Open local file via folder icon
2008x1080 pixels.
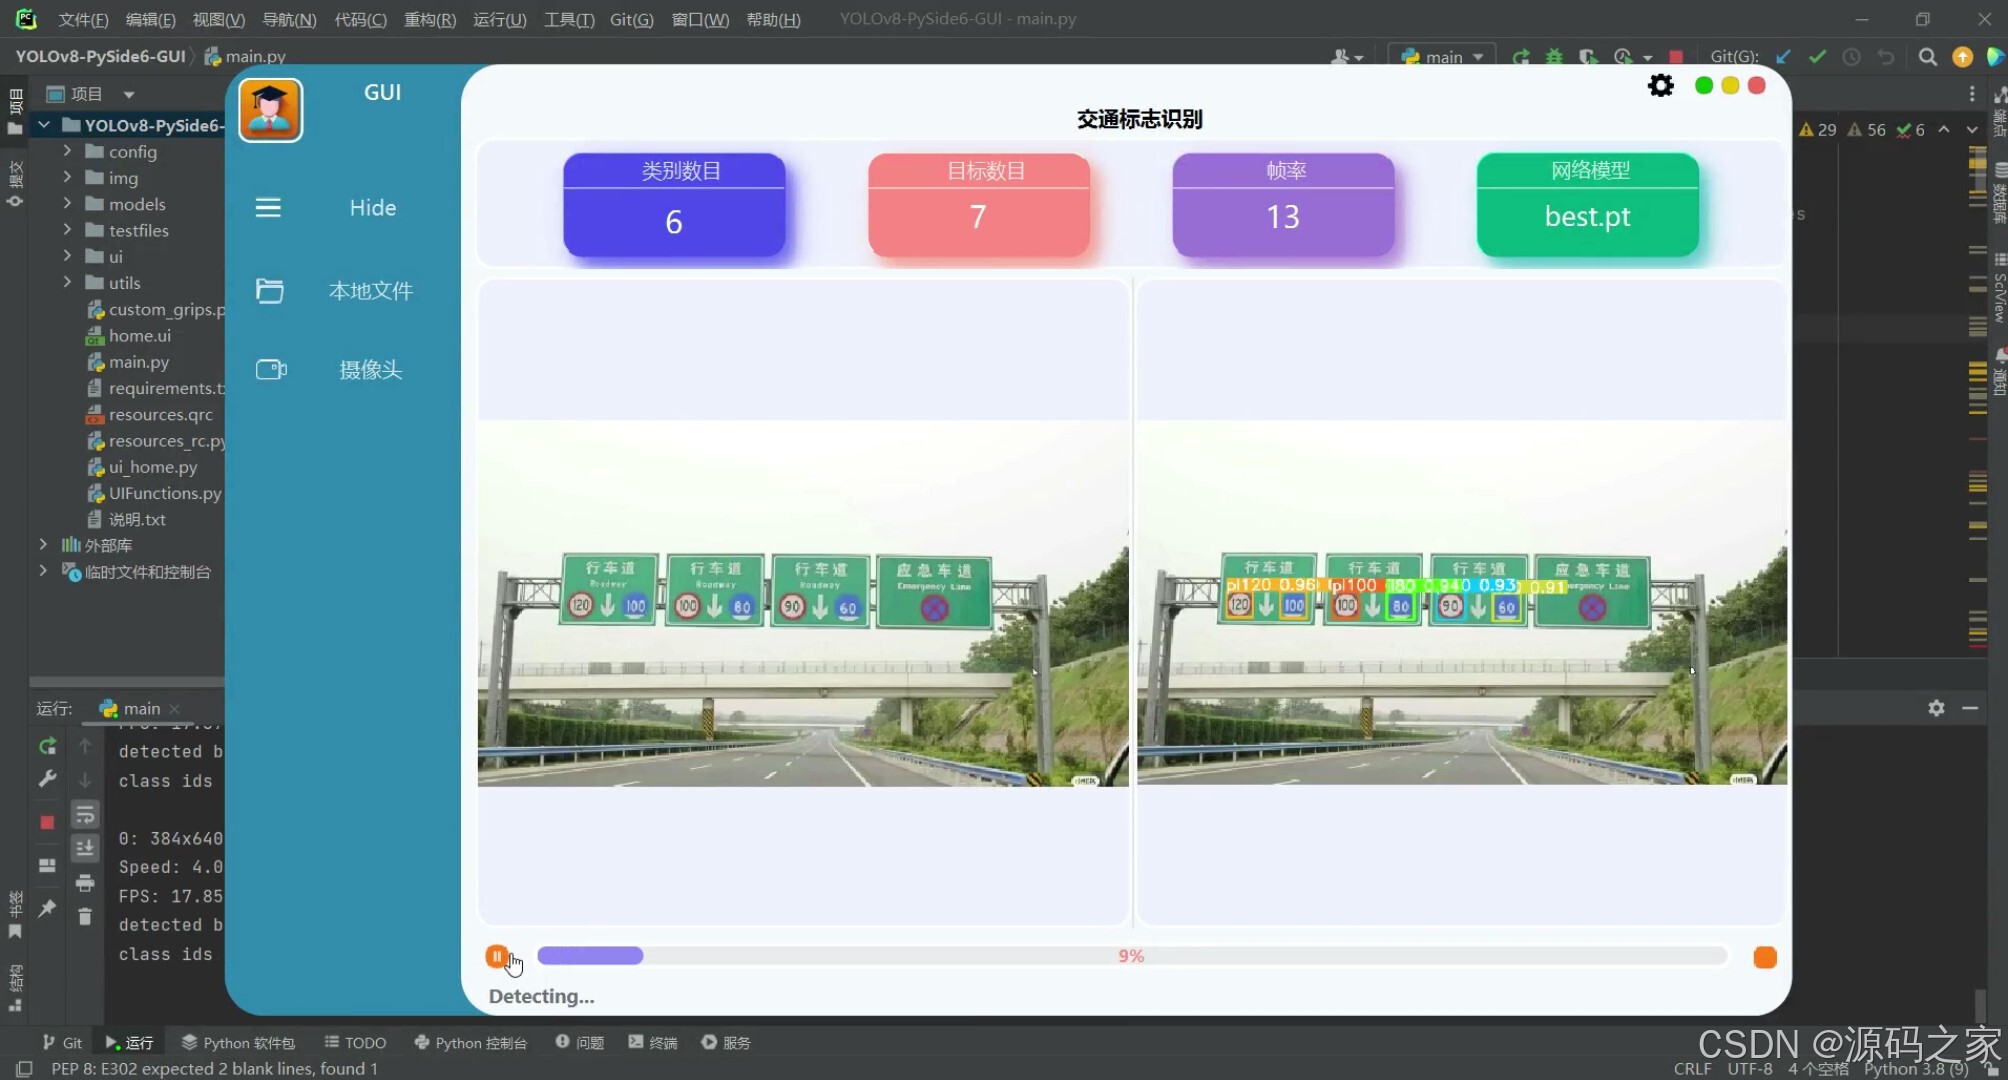(269, 291)
